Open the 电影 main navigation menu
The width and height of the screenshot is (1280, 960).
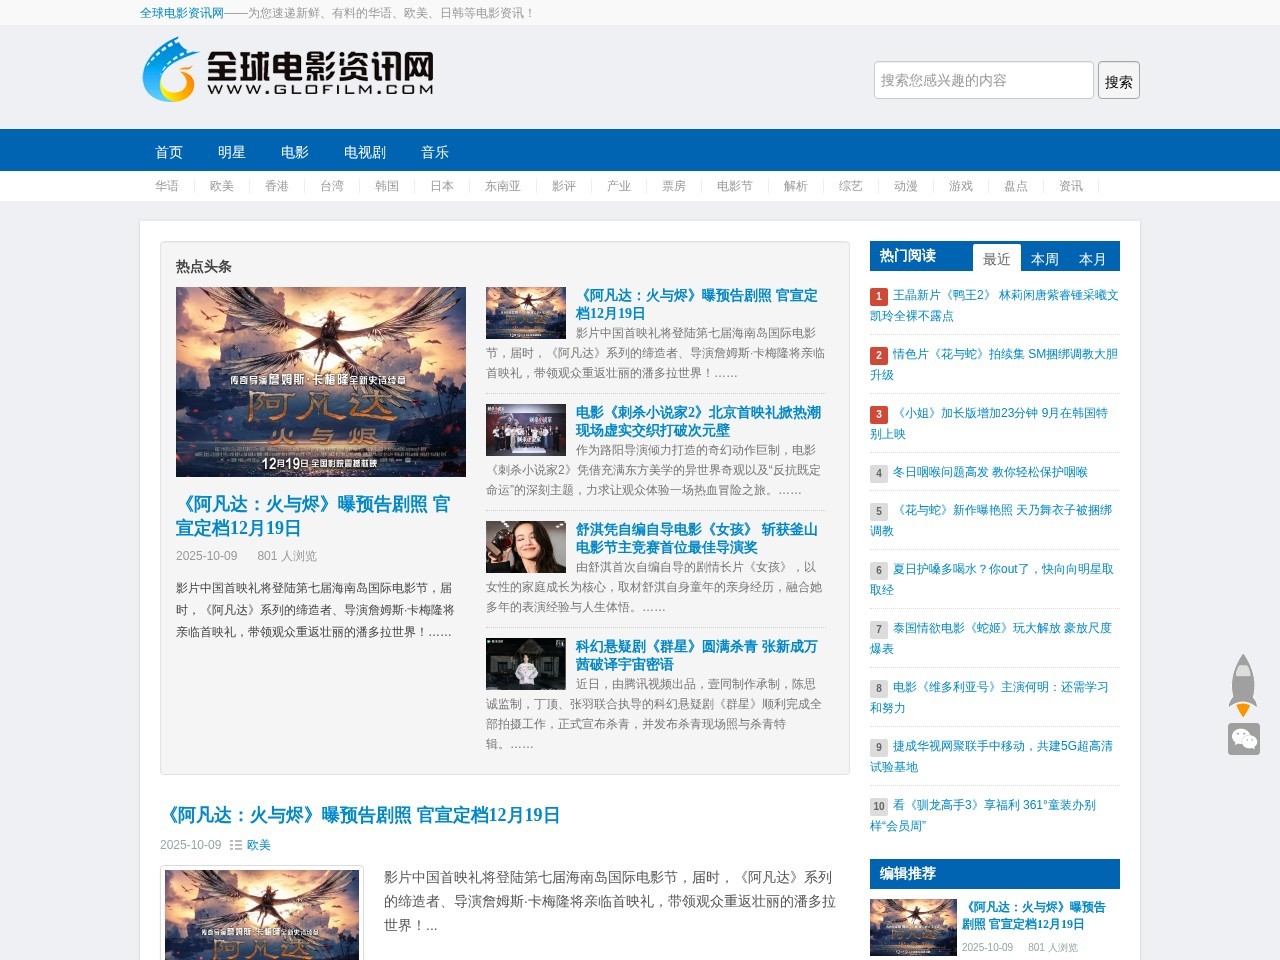click(295, 152)
